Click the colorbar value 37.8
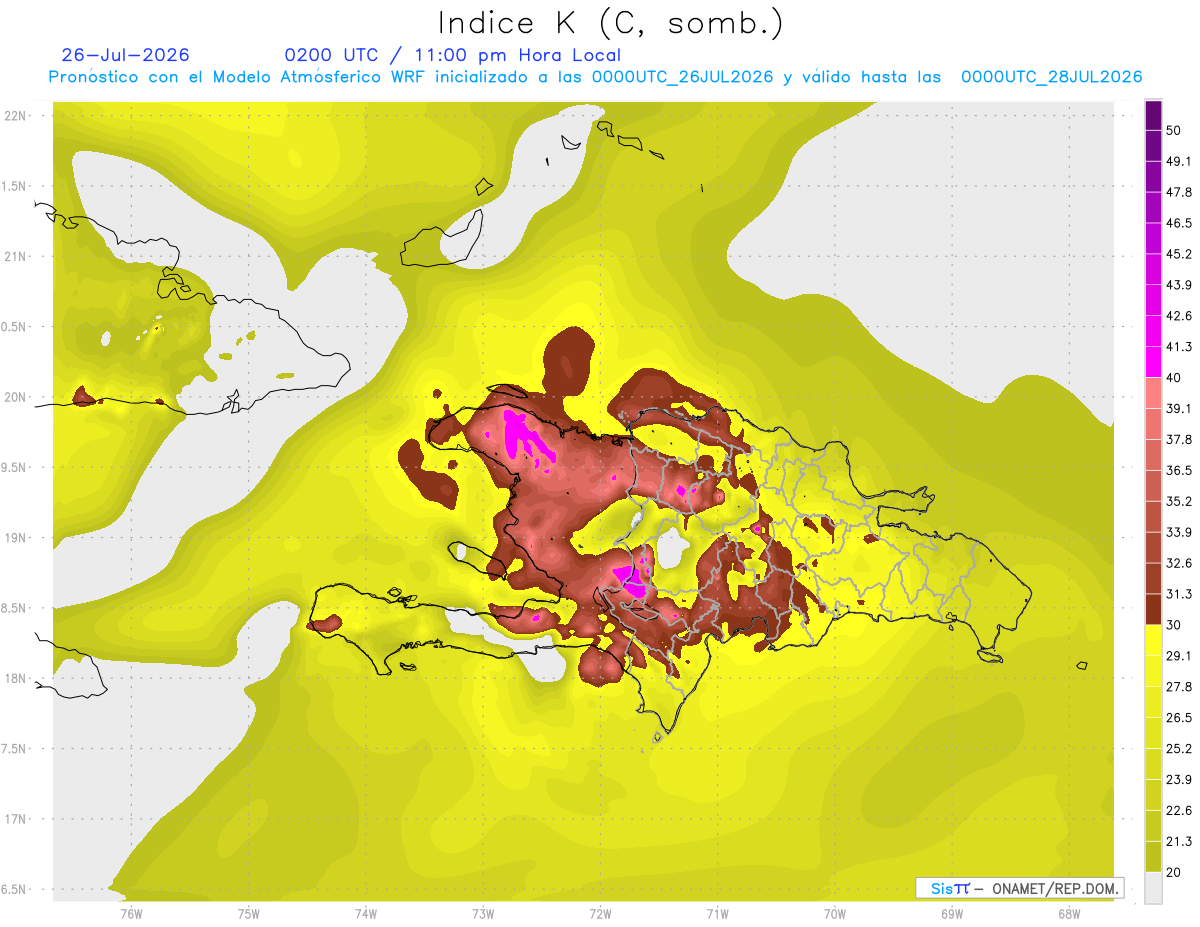Screen dimensions: 1200x927 pos(1179,439)
